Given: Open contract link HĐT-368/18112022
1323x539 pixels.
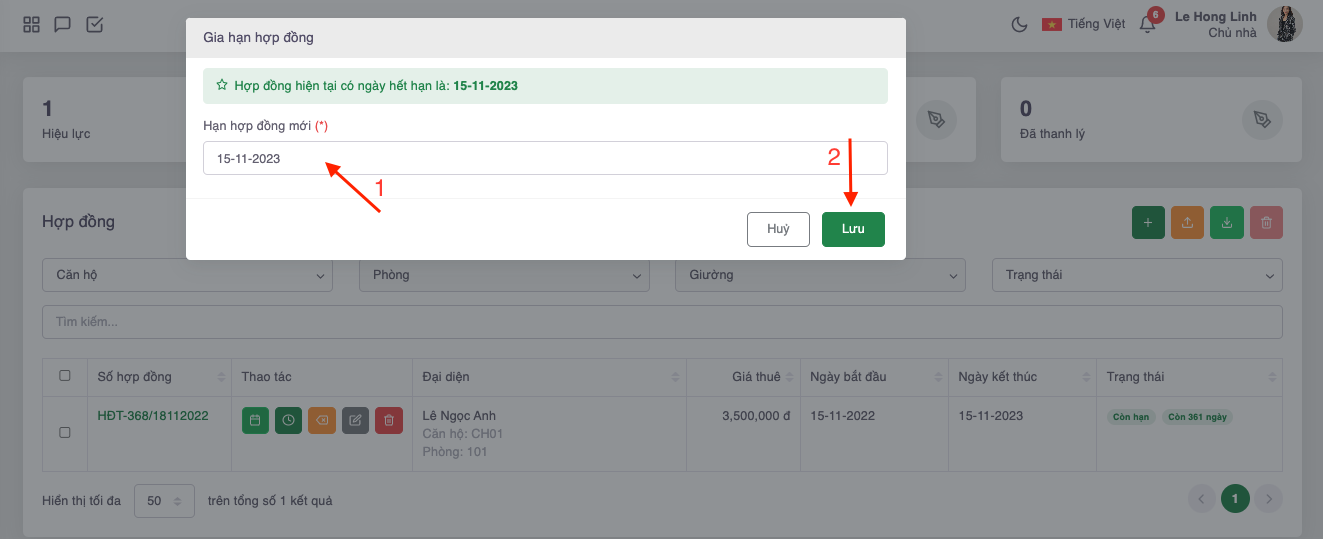Looking at the screenshot, I should (x=153, y=416).
